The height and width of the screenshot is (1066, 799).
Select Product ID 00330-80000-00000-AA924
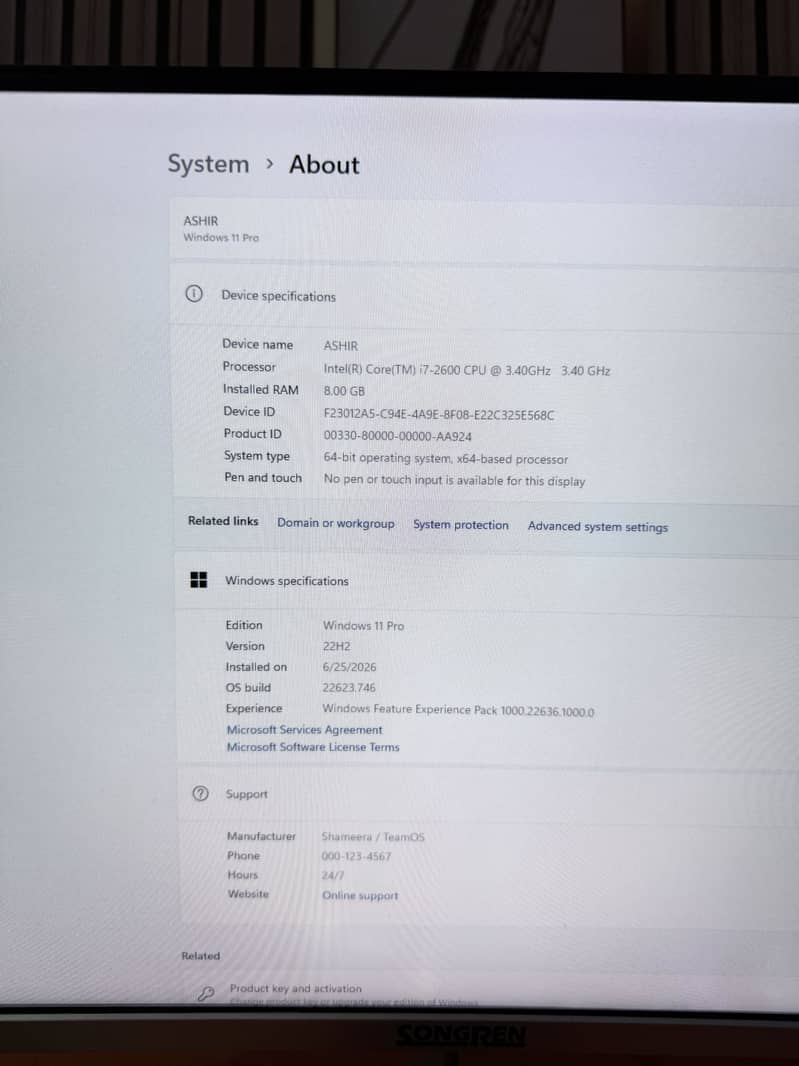point(397,436)
